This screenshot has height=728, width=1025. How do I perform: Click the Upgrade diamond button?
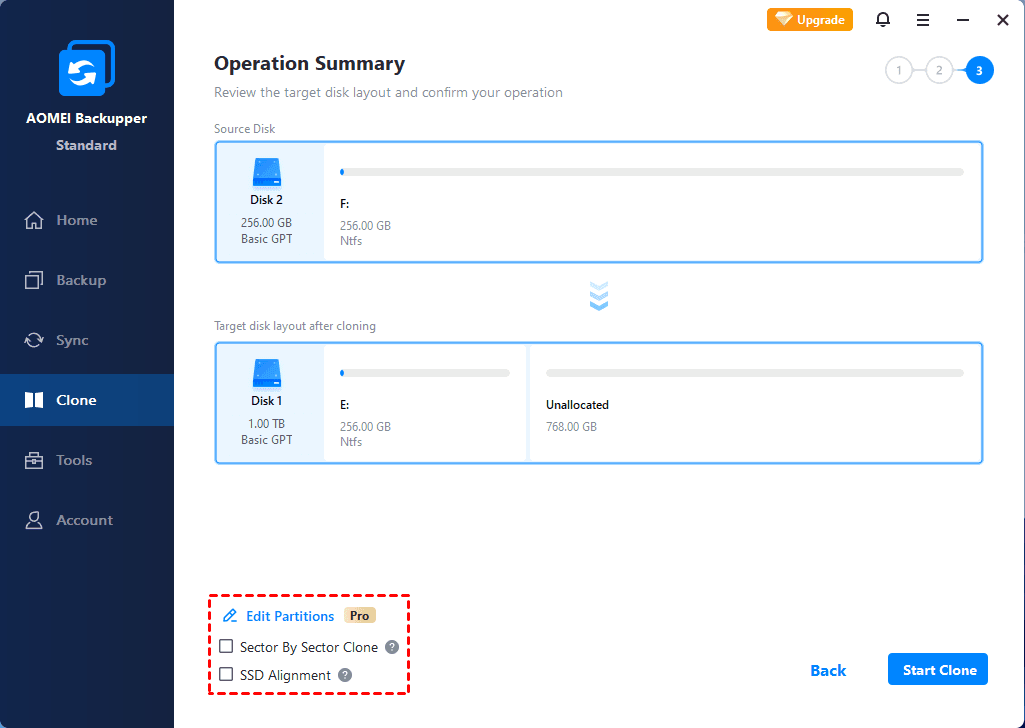click(x=809, y=20)
